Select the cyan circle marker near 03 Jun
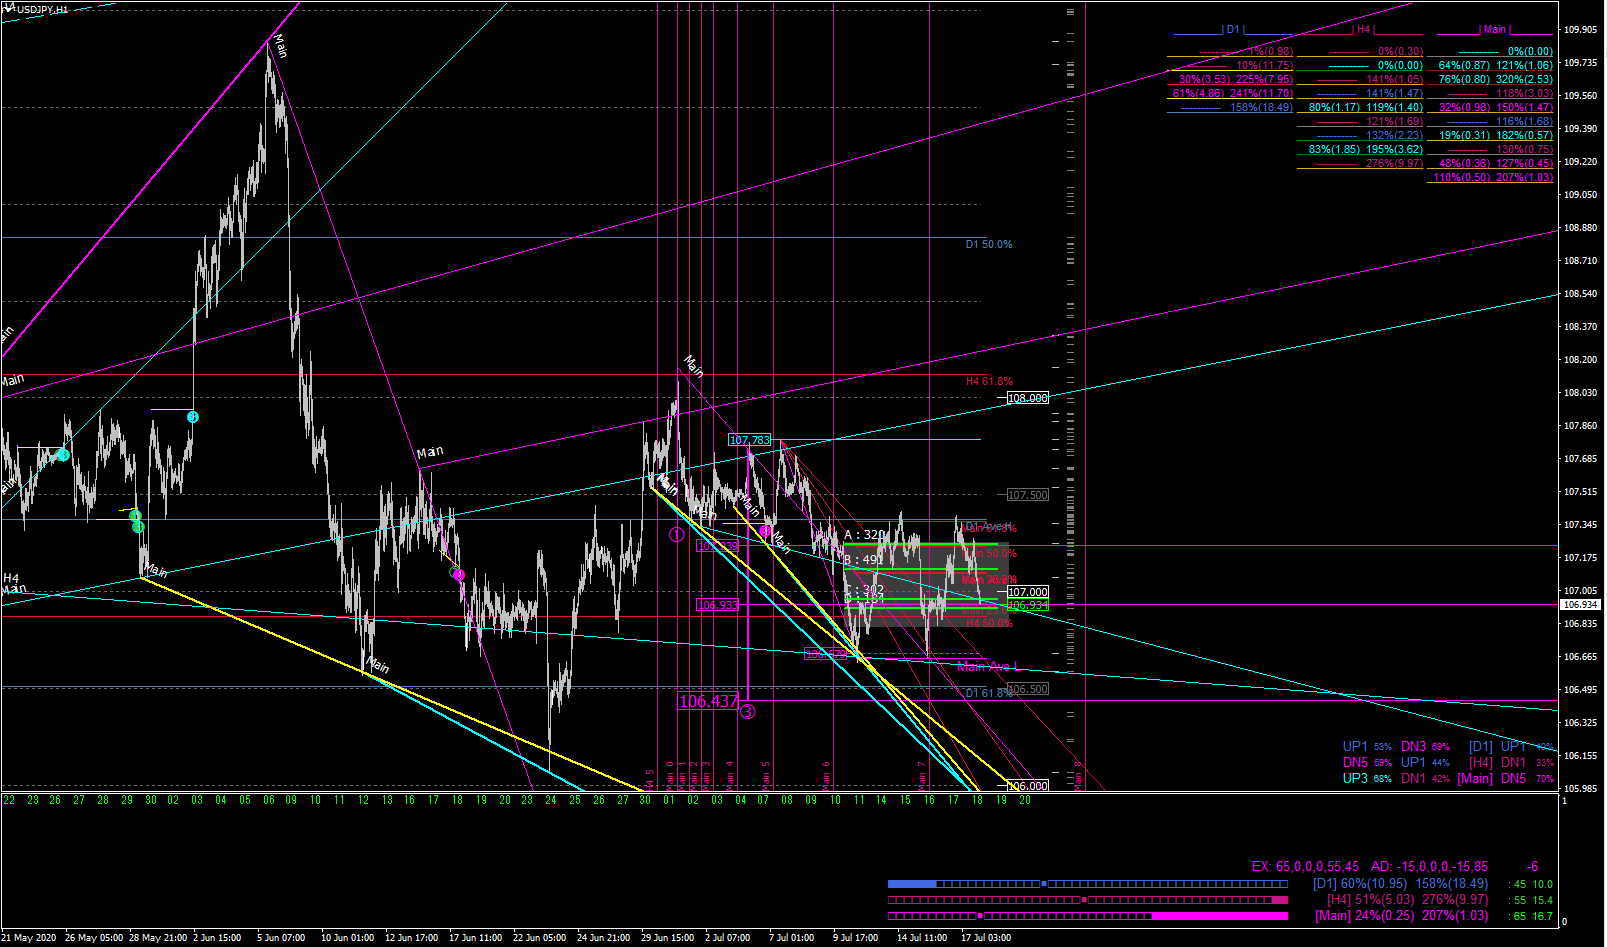Image resolution: width=1607 pixels, height=947 pixels. [x=193, y=417]
